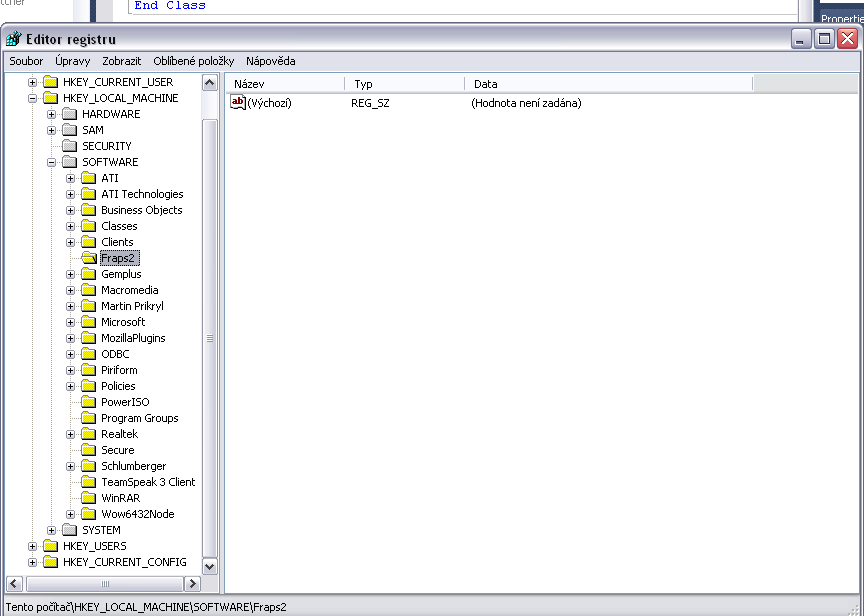Image resolution: width=864 pixels, height=616 pixels.
Task: Click the Secure folder icon
Action: [89, 450]
